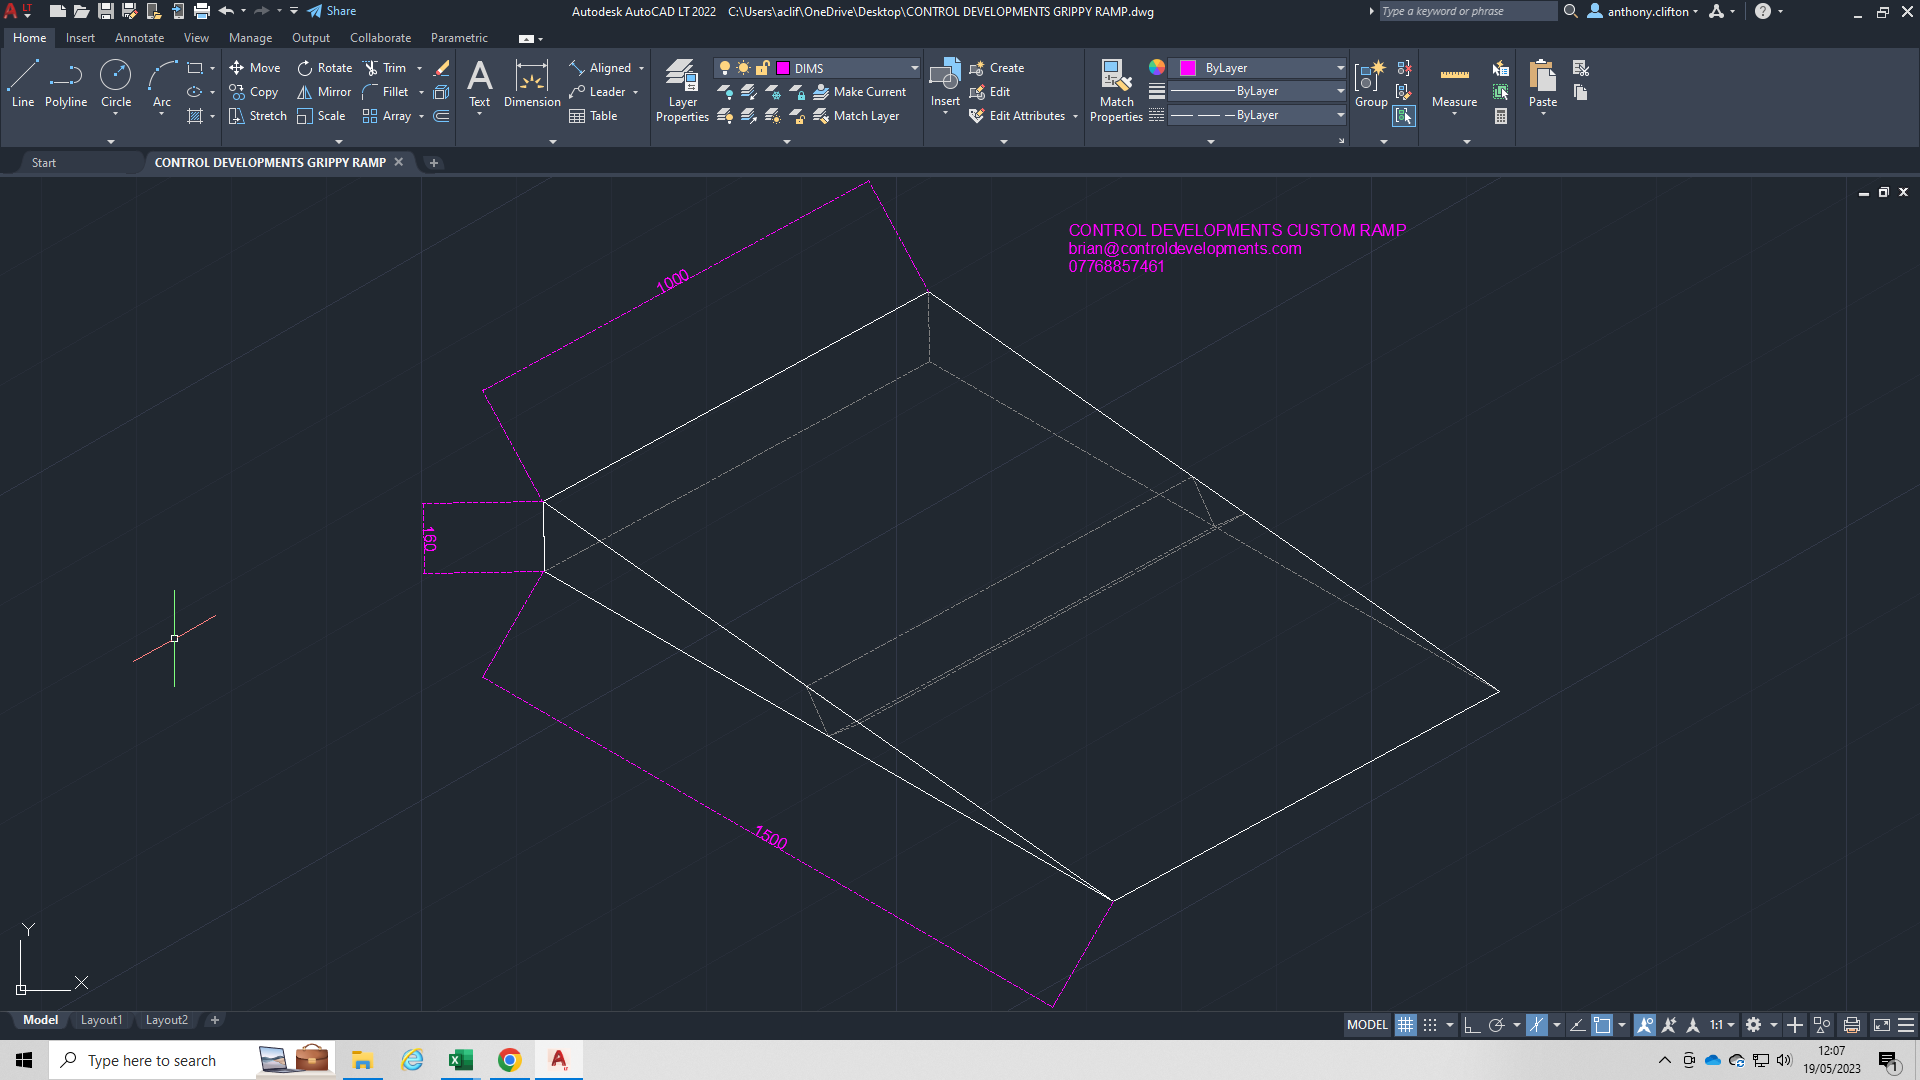Click Make Current layer button
Screen dimensions: 1920x1080
click(859, 92)
